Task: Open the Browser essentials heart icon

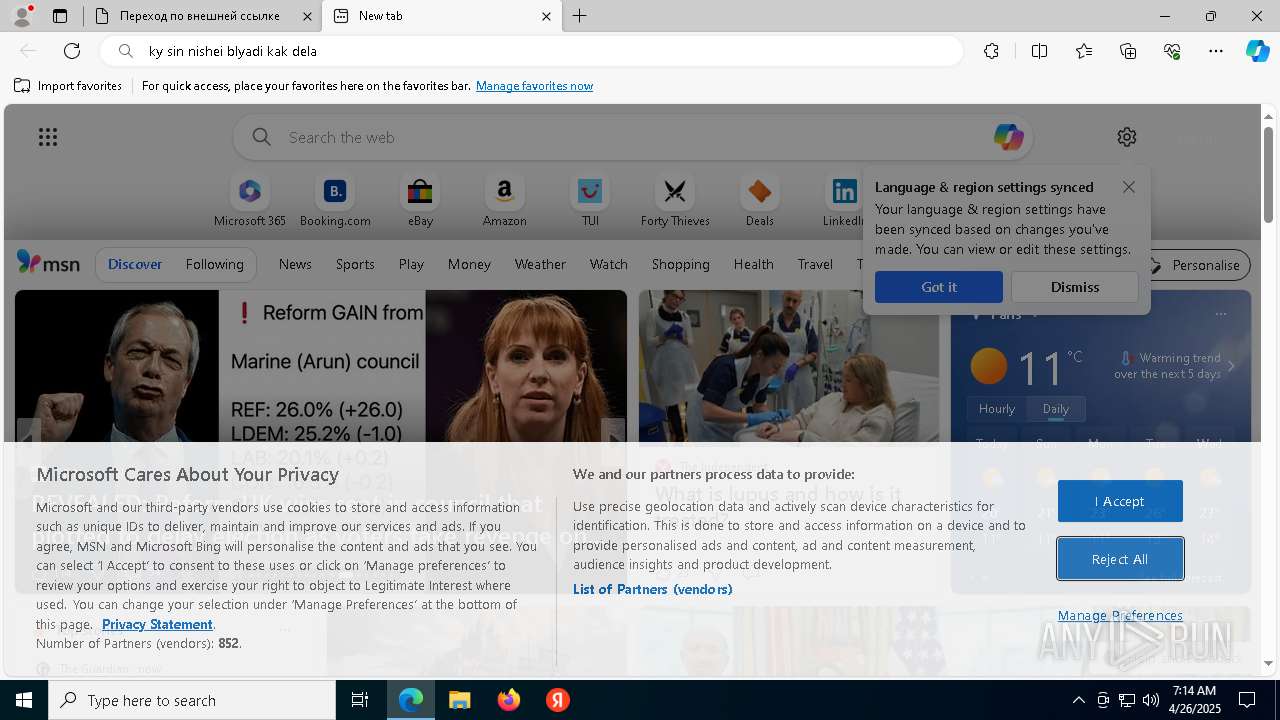Action: click(x=1172, y=51)
